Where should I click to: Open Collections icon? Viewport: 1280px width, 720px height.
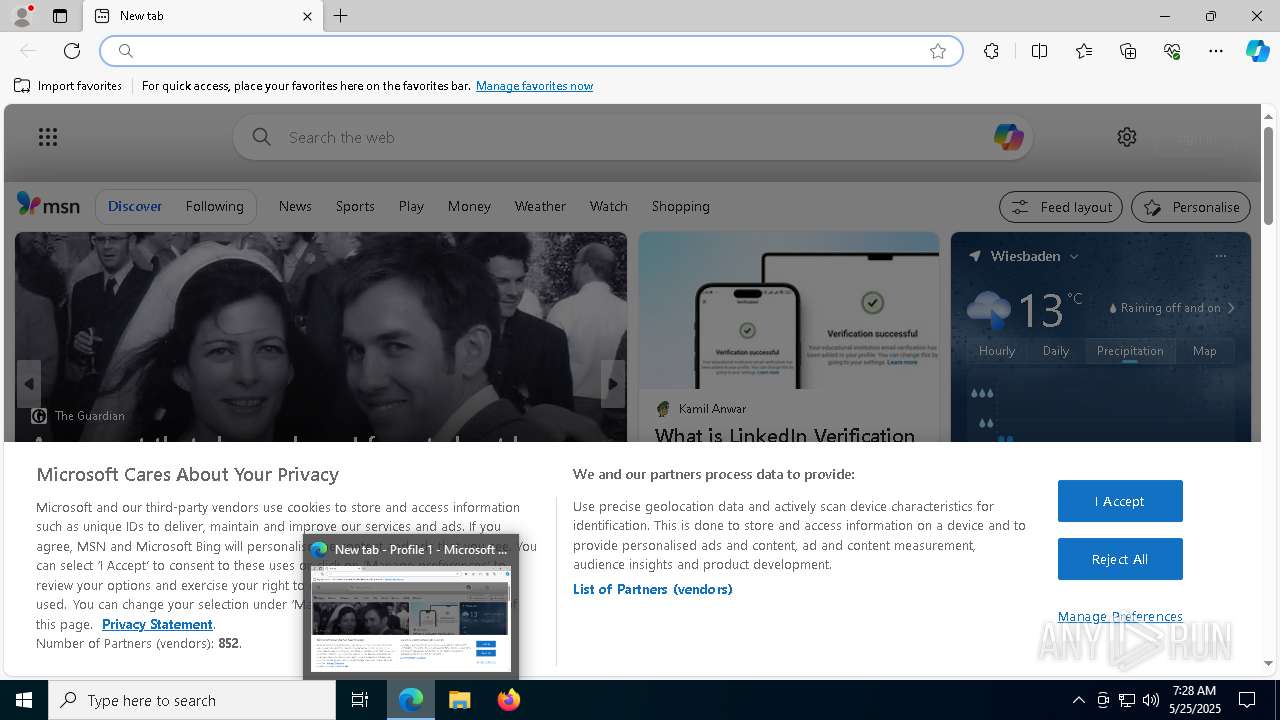coord(1128,51)
